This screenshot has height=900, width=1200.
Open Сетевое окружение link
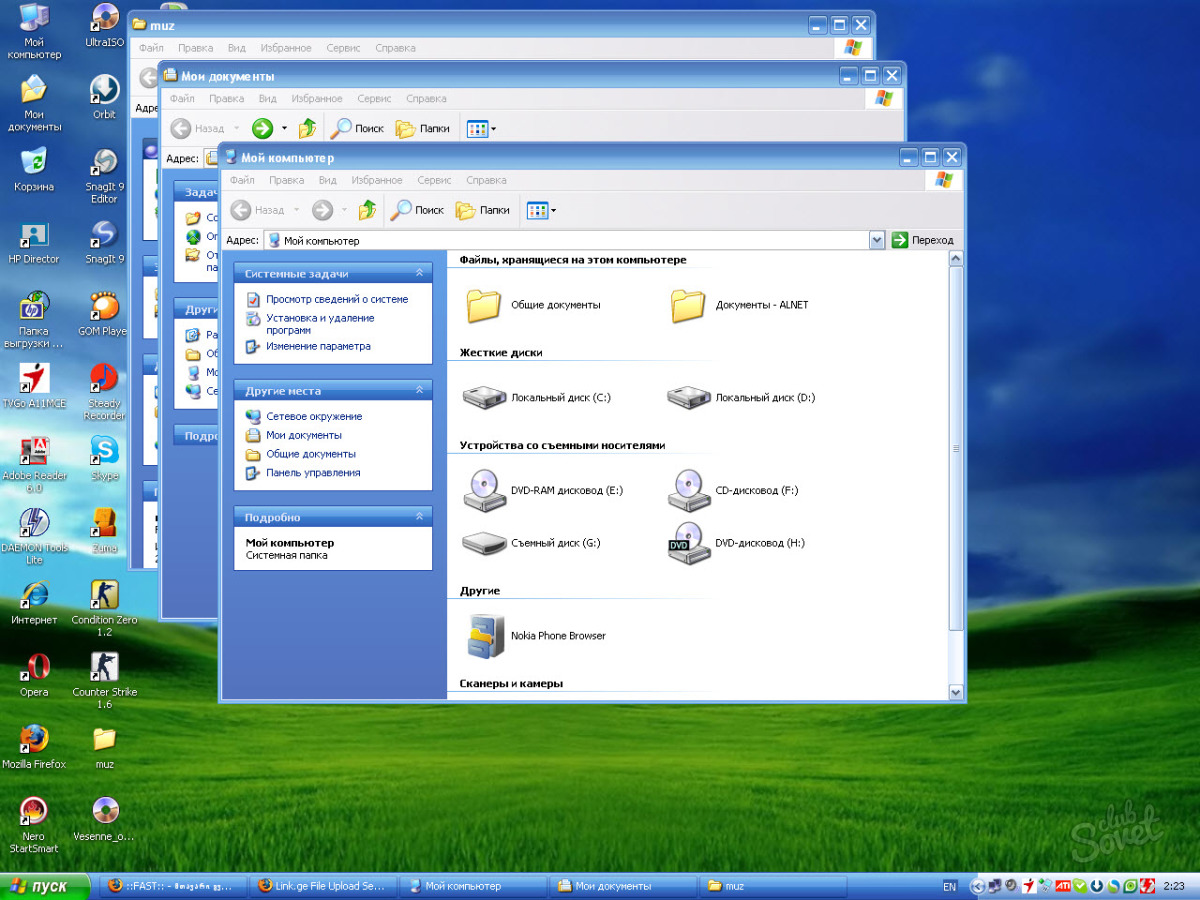[314, 416]
